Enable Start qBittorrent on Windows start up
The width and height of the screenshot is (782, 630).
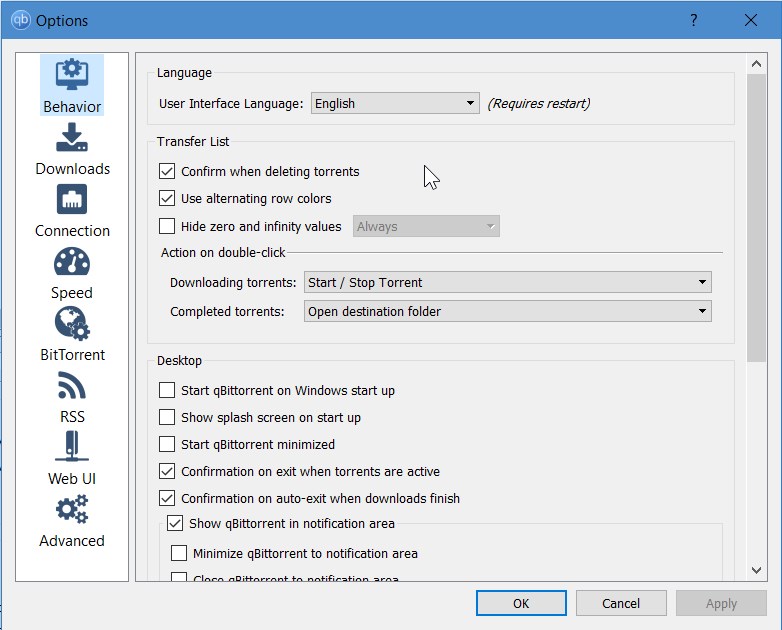(167, 390)
